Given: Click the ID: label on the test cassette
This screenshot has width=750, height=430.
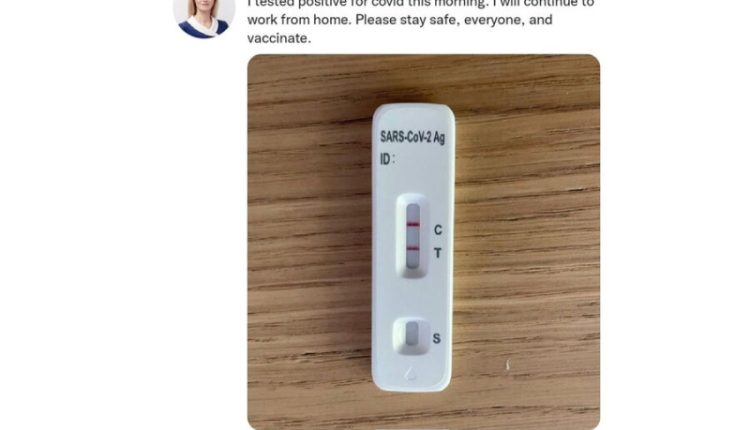Looking at the screenshot, I should [x=387, y=159].
